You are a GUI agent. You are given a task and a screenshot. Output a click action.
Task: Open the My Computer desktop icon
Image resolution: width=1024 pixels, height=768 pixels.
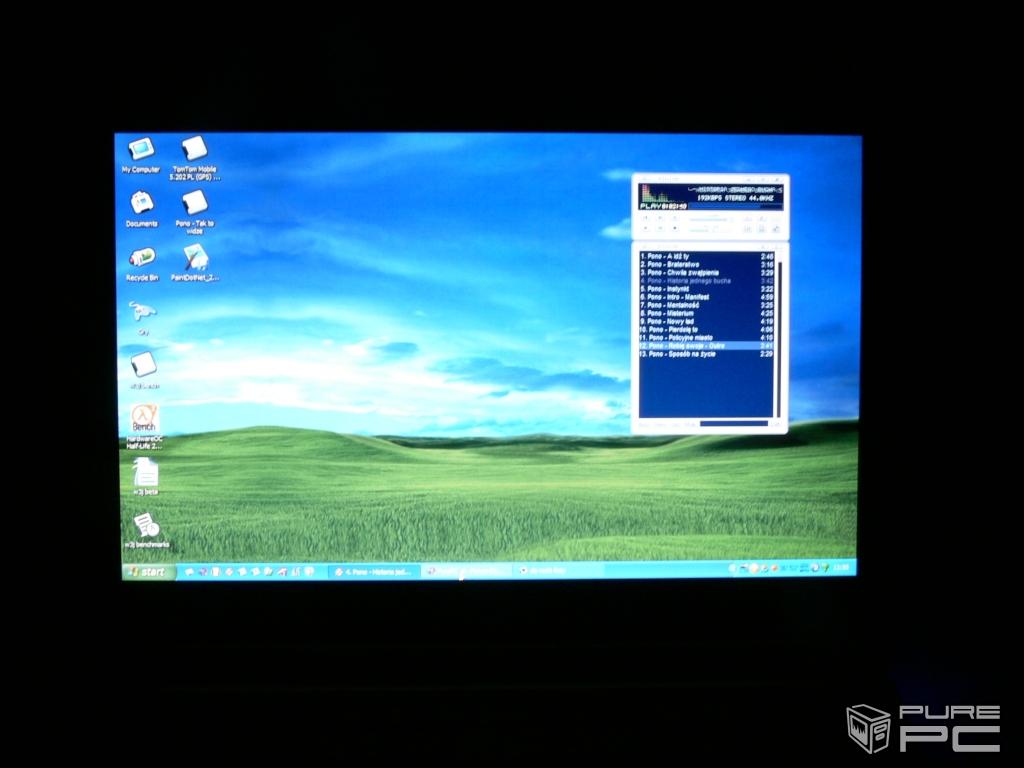coord(141,155)
